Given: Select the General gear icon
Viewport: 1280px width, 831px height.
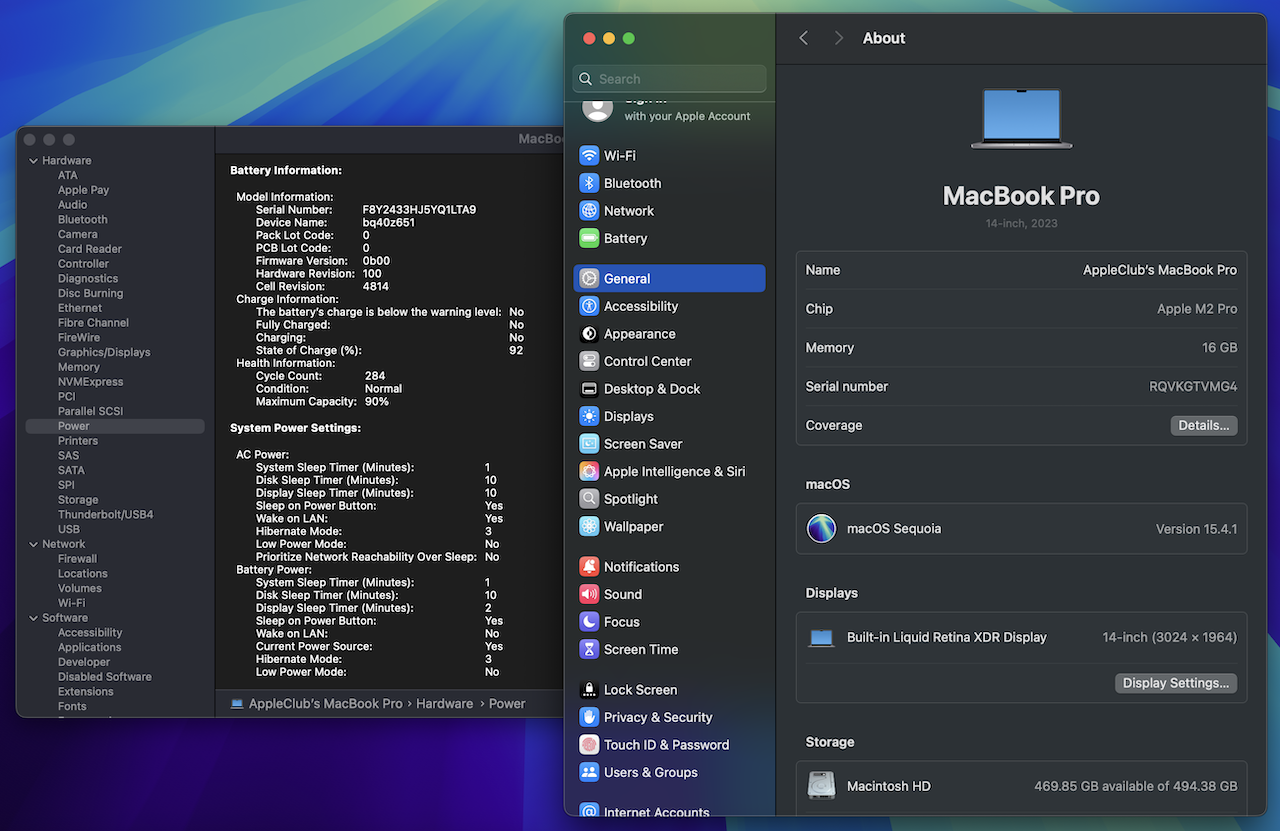Looking at the screenshot, I should tap(589, 279).
